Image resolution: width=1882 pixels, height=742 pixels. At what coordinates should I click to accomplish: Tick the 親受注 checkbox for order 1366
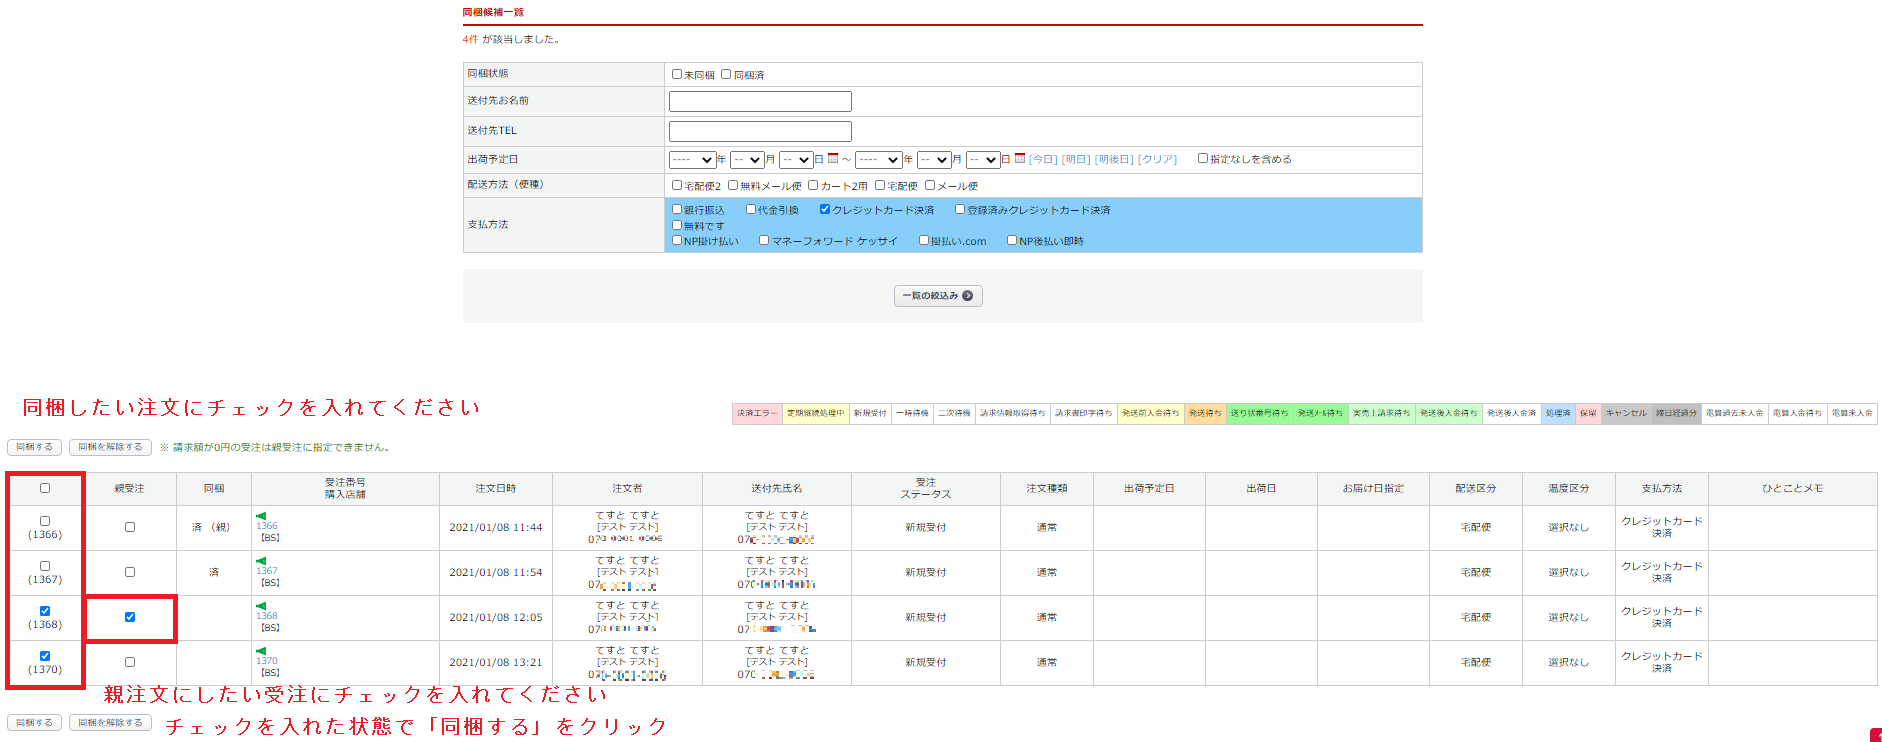pos(130,527)
